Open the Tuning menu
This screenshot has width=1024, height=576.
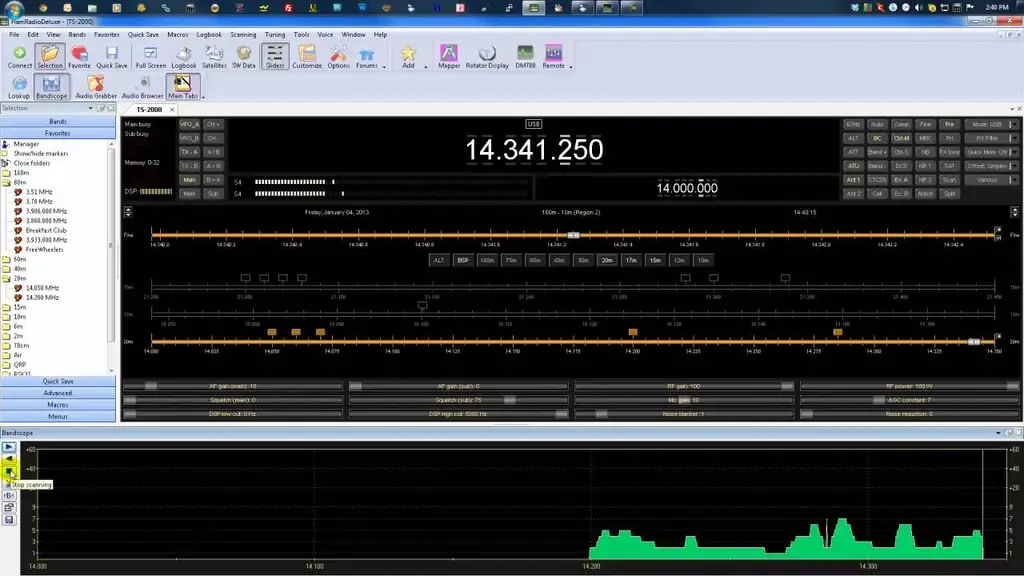[x=274, y=35]
